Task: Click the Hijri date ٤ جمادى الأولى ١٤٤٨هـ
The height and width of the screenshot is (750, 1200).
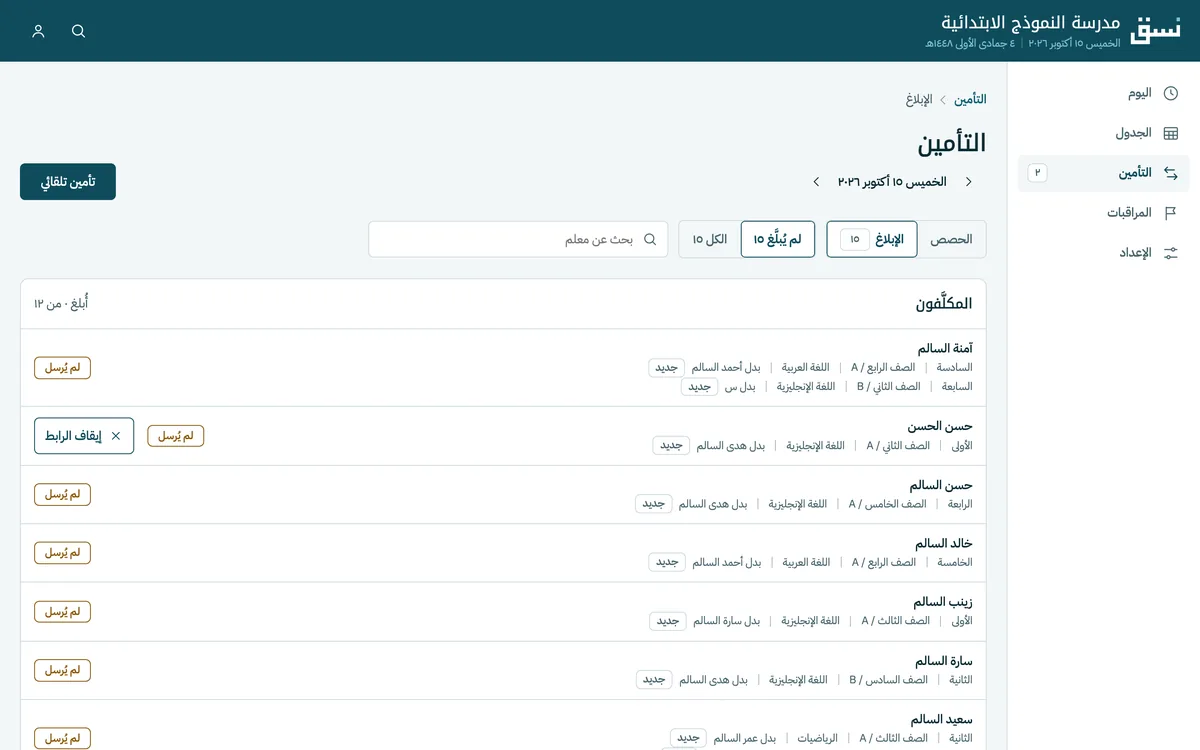Action: 970,44
